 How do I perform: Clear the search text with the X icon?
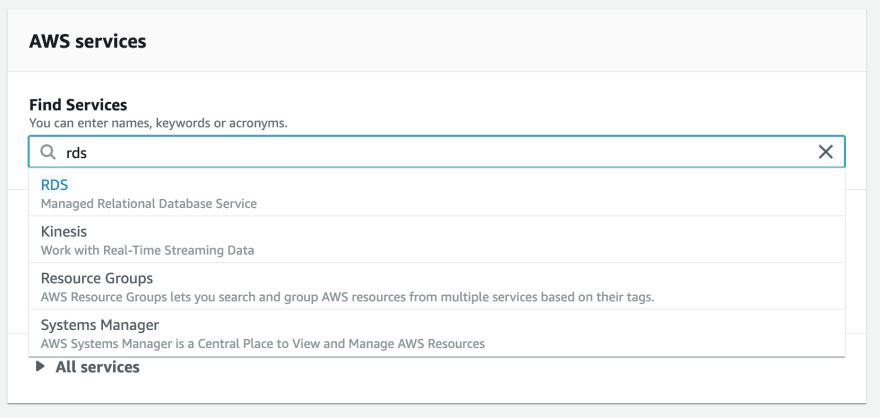[x=826, y=151]
